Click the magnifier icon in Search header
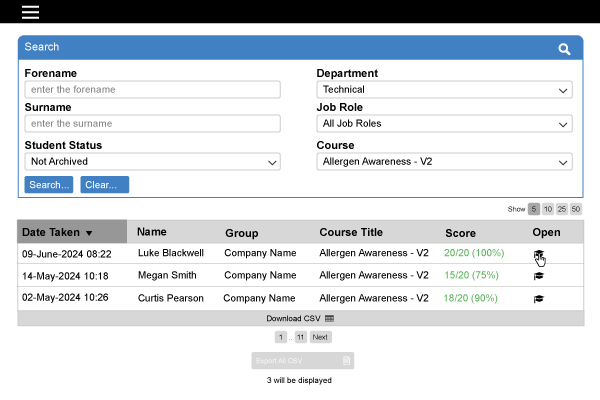Screen dimensions: 600x400 coord(564,49)
